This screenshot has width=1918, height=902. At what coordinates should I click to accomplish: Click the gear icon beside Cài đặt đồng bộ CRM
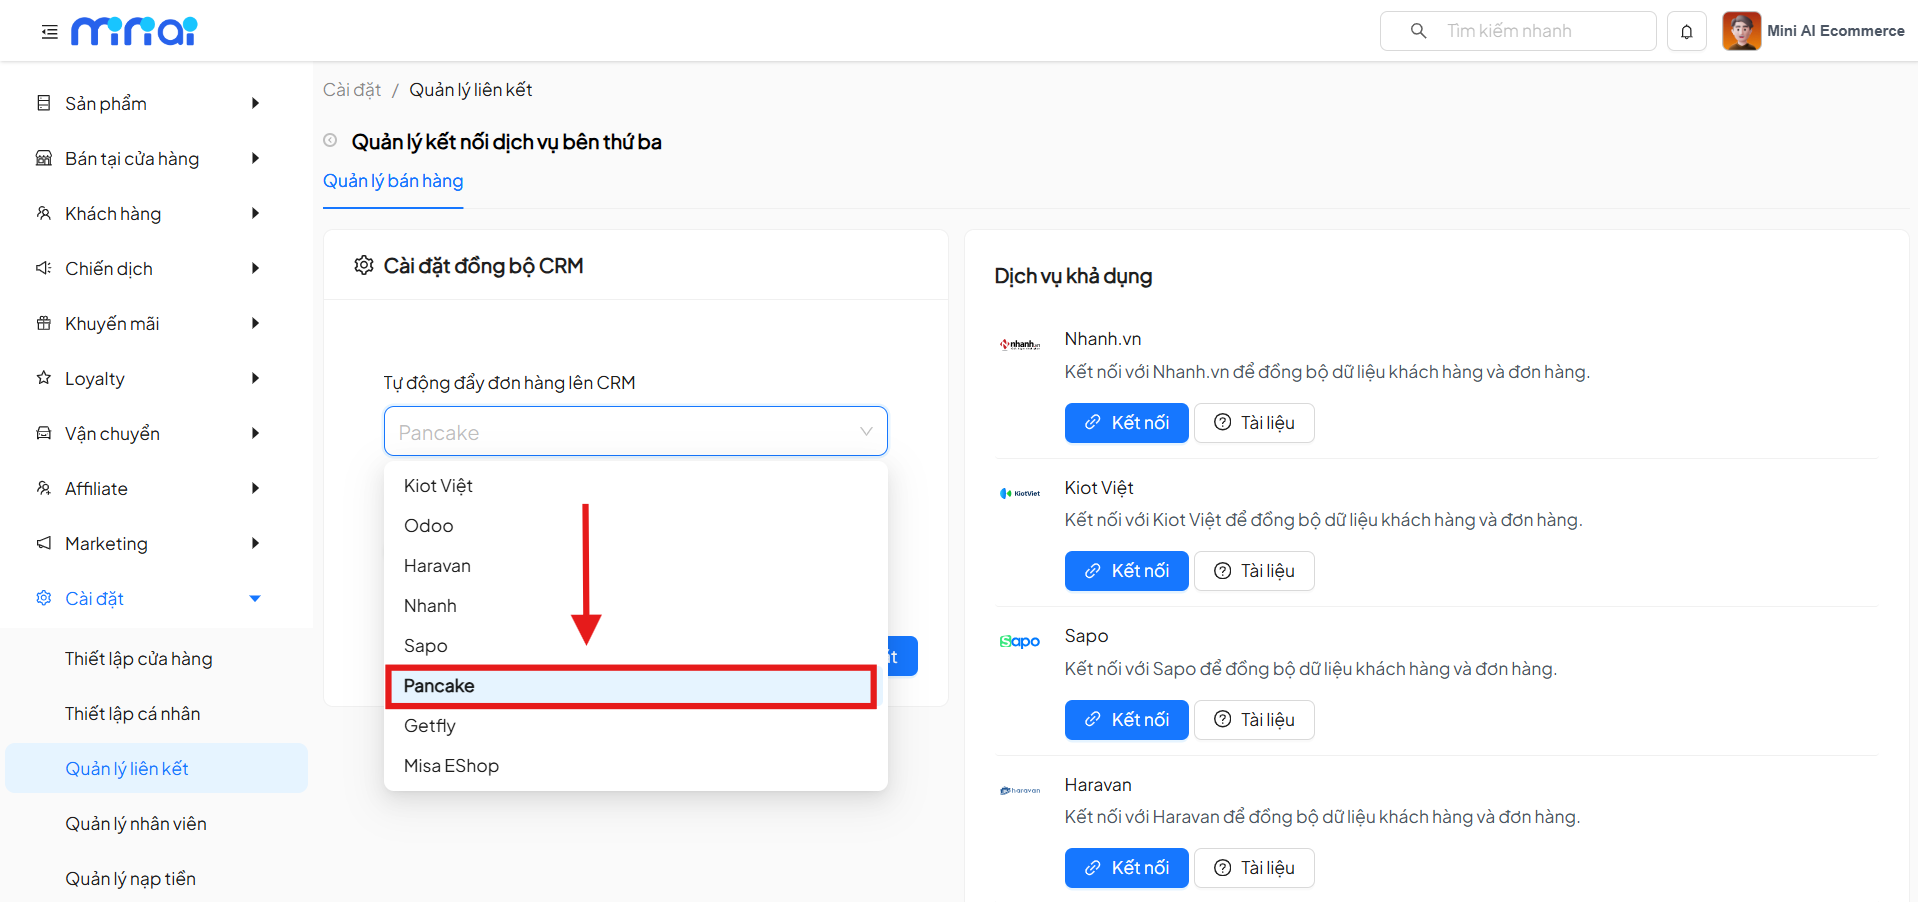pos(364,265)
